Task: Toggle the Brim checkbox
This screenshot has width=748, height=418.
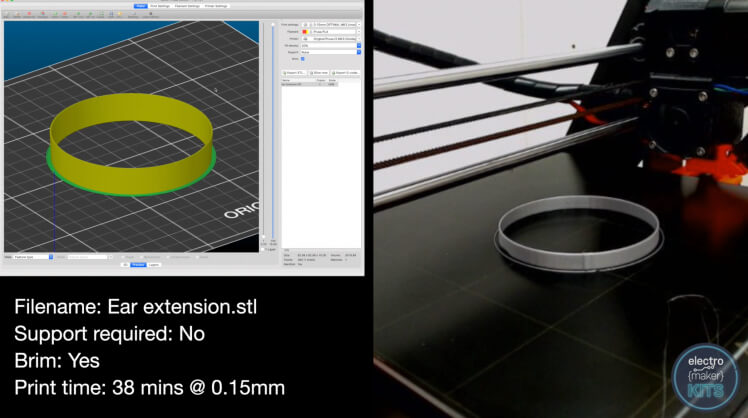Action: pos(302,59)
